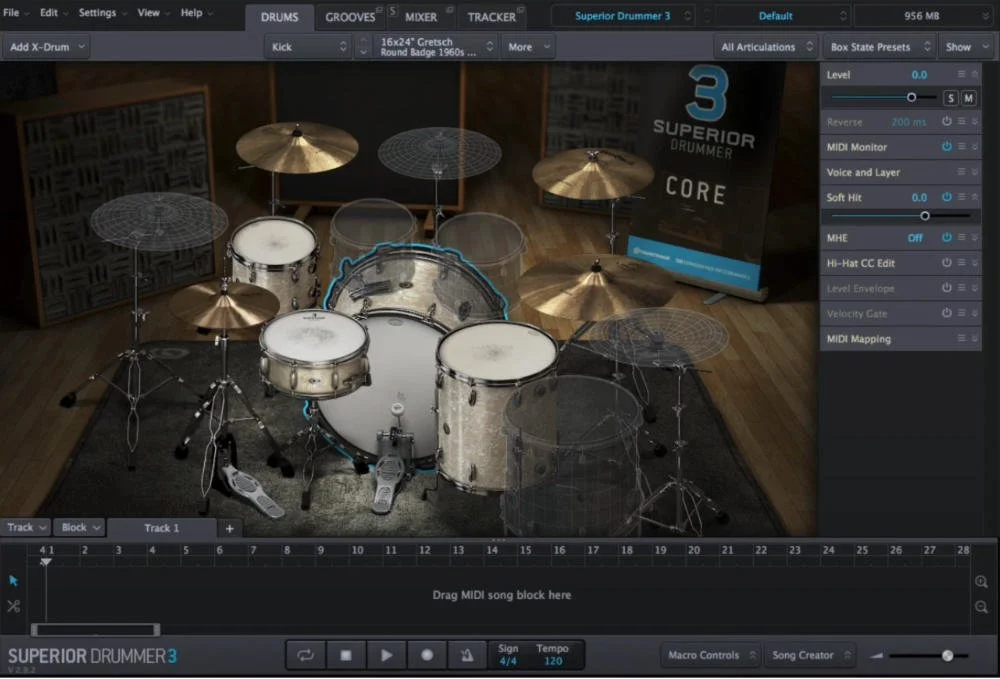Open the Track menu button

click(26, 527)
